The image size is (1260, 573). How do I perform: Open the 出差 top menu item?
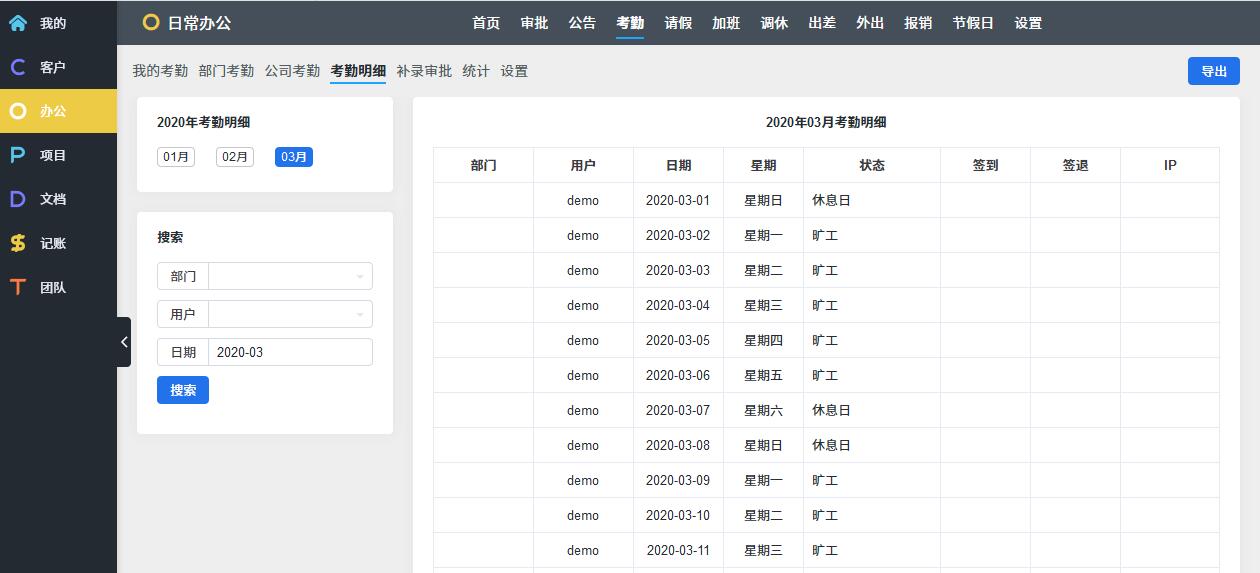(x=822, y=23)
